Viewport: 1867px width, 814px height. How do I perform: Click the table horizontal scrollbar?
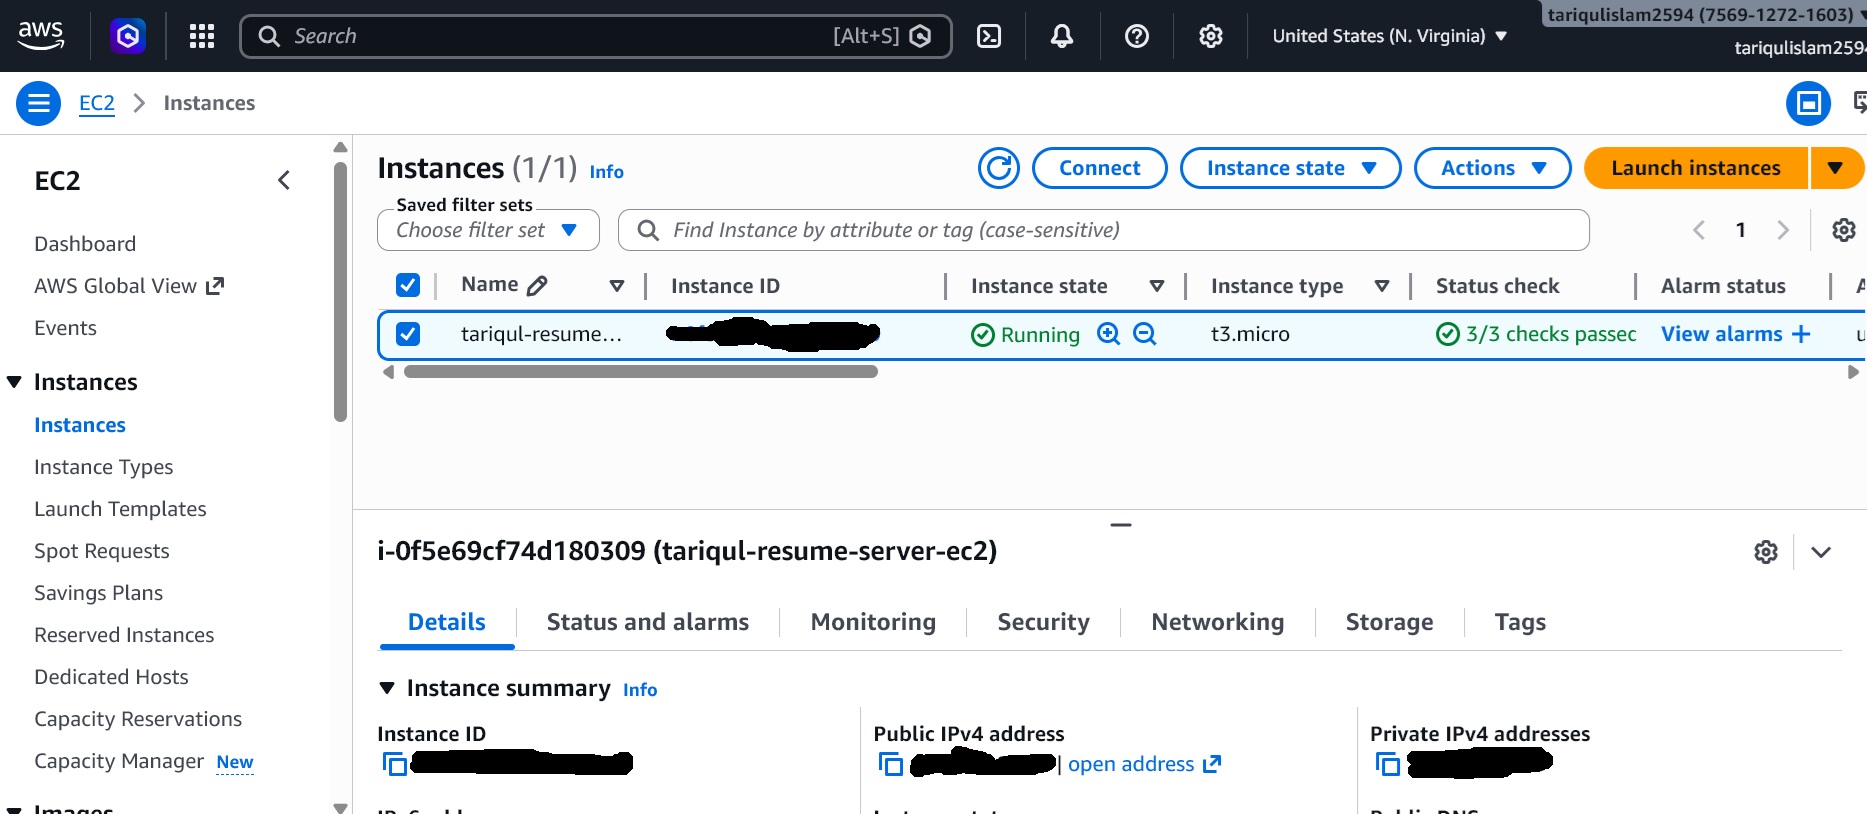click(641, 372)
